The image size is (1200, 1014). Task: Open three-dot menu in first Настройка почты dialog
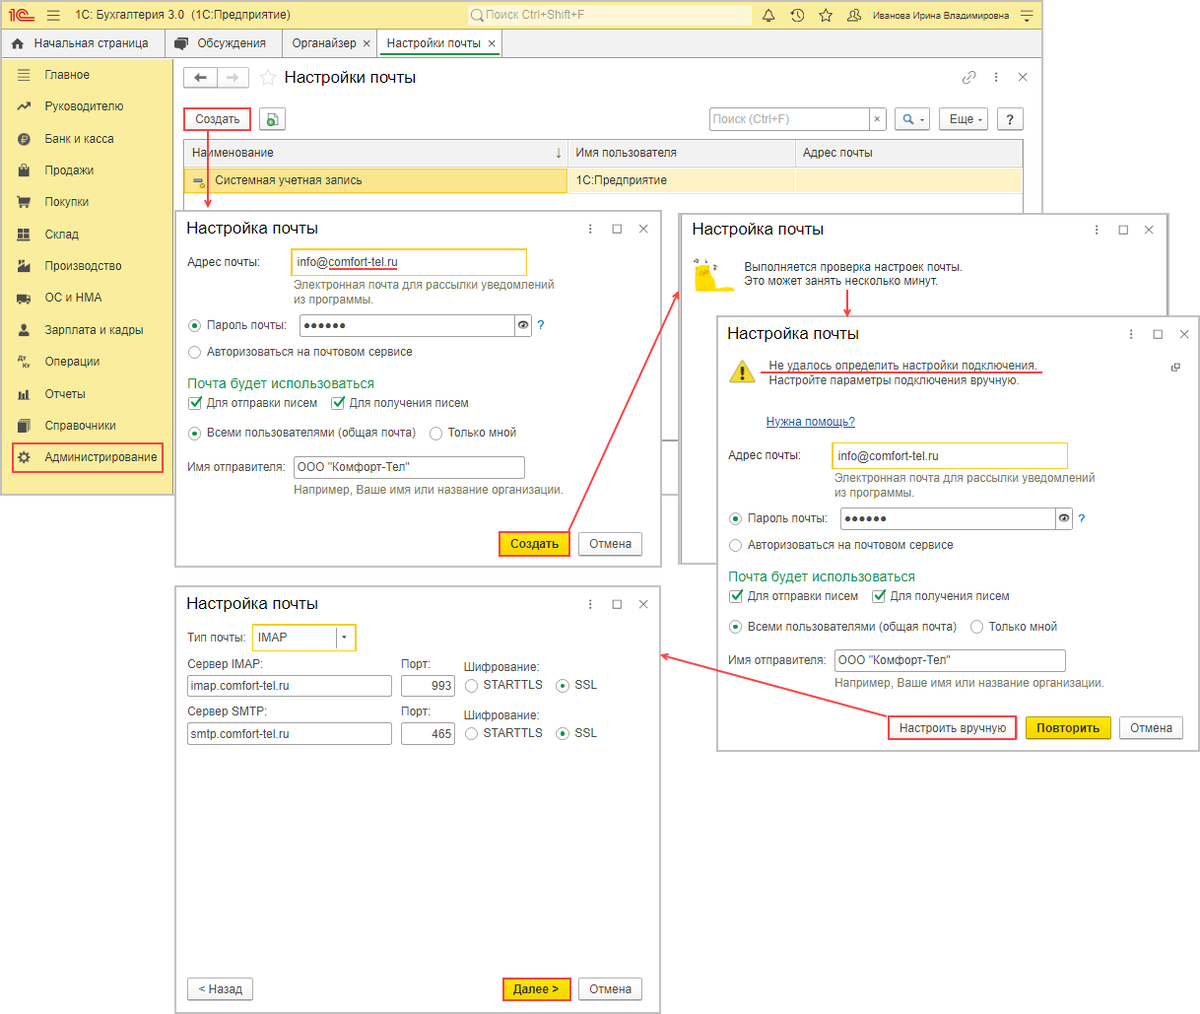click(x=590, y=229)
